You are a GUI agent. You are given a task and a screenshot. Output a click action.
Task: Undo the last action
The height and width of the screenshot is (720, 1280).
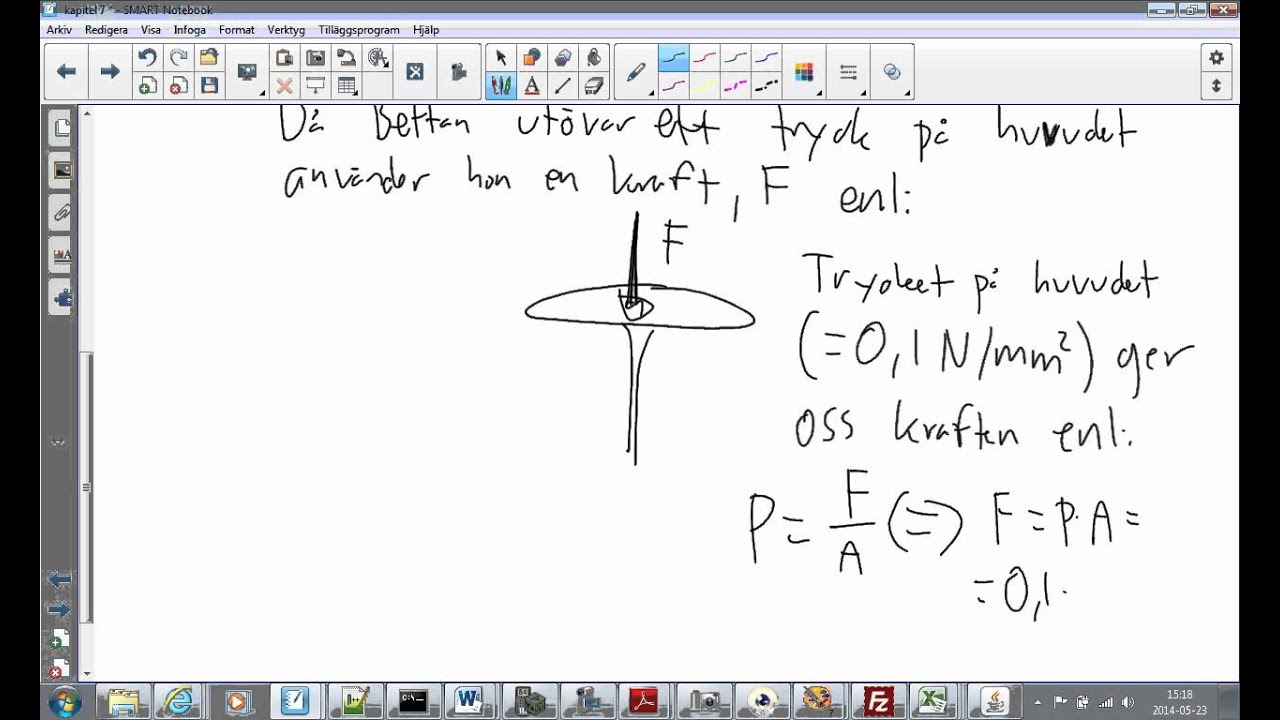click(147, 58)
